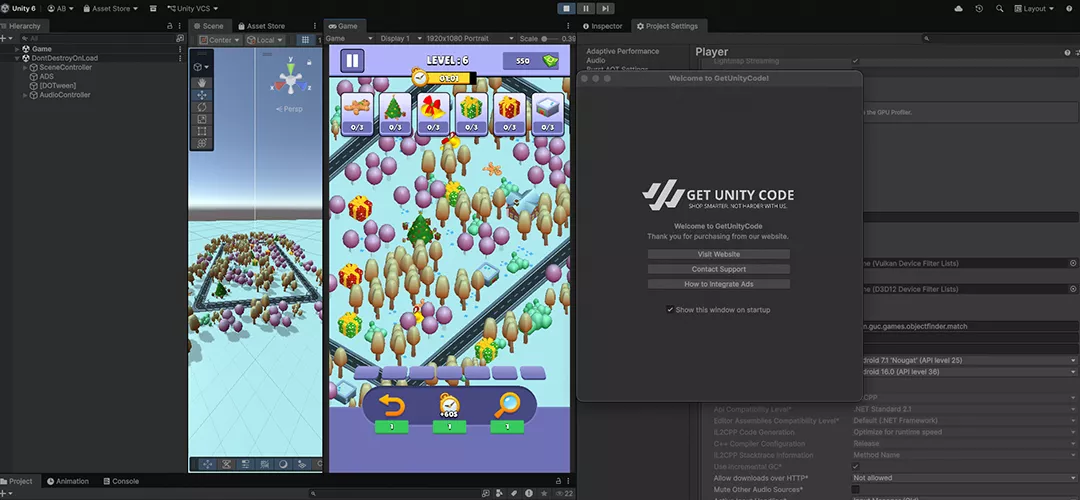Click the in-game undo arrow booster
The width and height of the screenshot is (1080, 500).
[x=392, y=404]
